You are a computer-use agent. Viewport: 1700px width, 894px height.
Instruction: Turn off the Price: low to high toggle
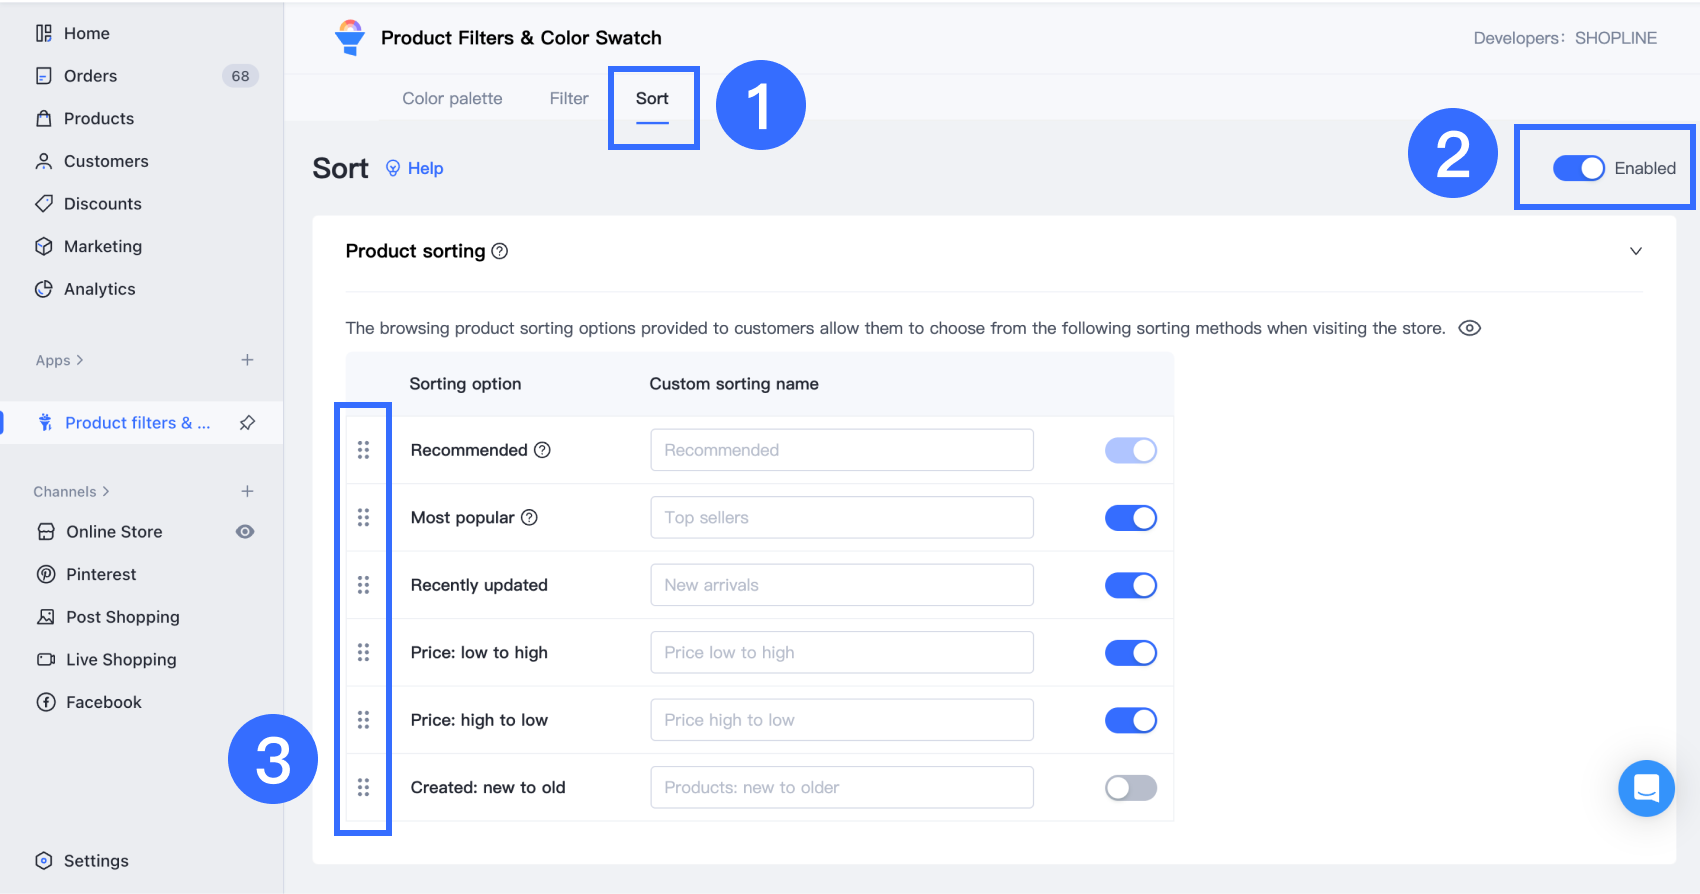pos(1130,652)
